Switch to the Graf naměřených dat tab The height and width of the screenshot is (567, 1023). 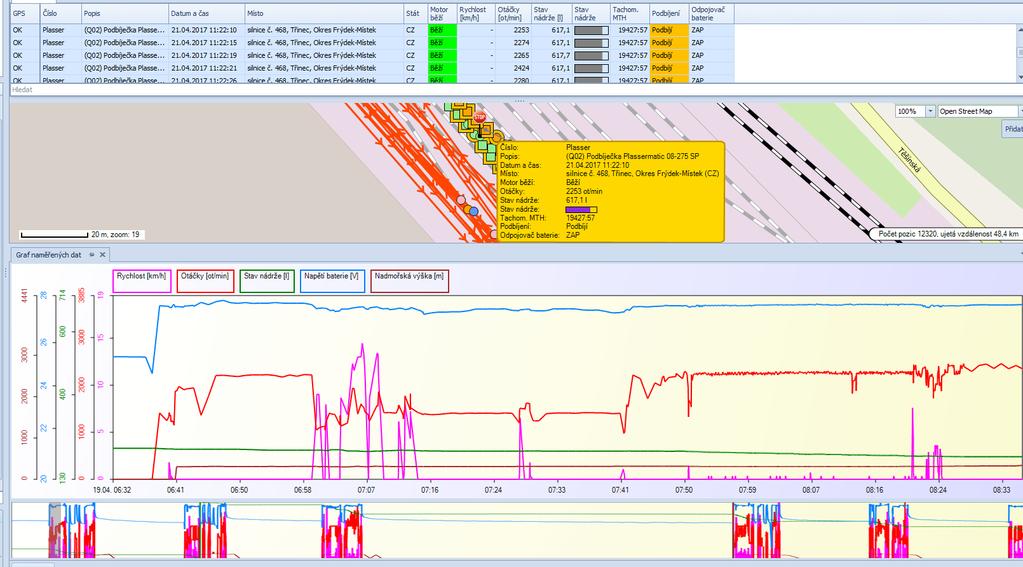[49, 254]
